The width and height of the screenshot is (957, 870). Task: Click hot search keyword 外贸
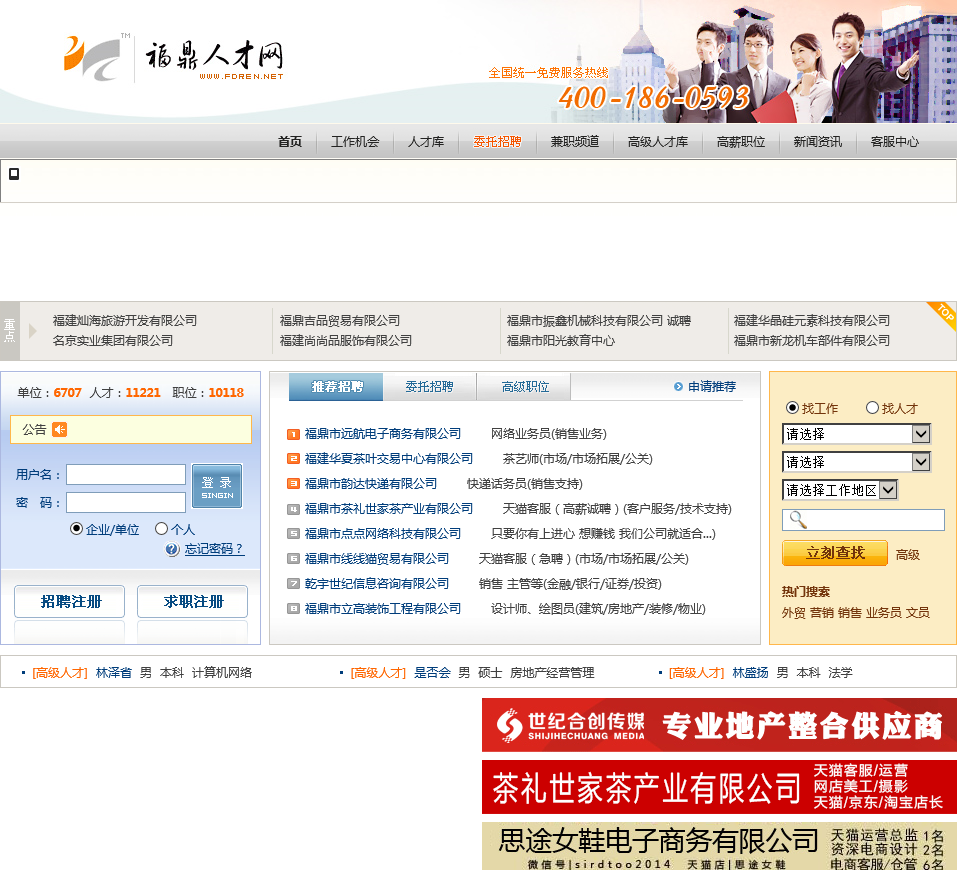click(793, 612)
